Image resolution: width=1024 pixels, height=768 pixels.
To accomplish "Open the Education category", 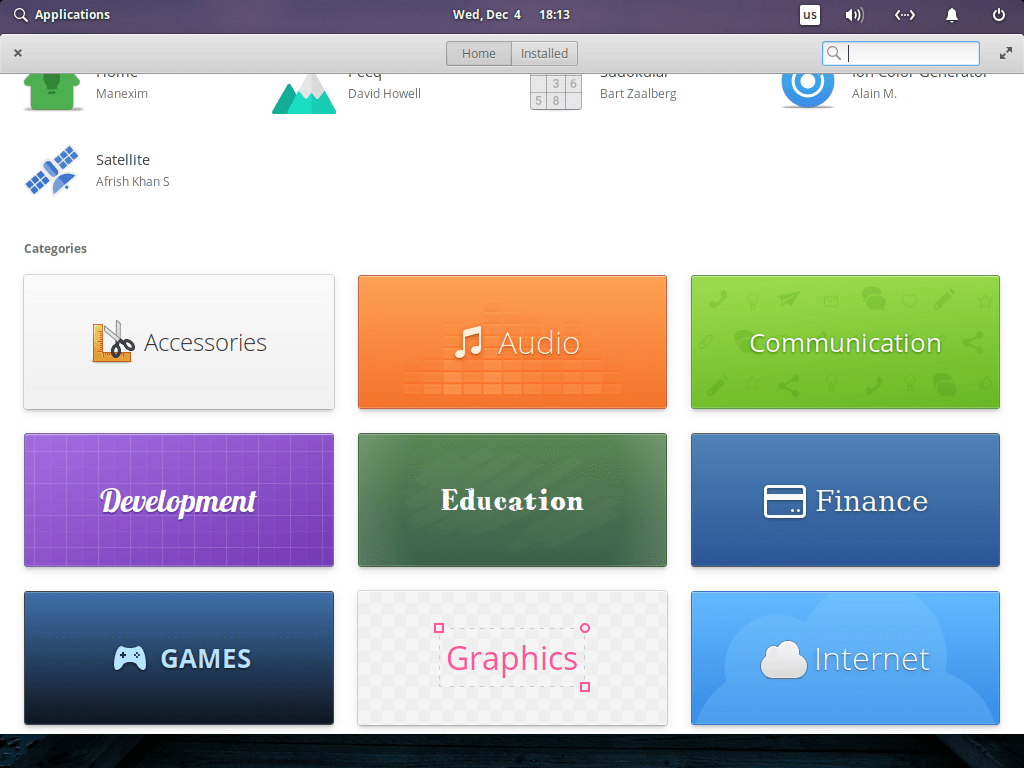I will pos(512,500).
